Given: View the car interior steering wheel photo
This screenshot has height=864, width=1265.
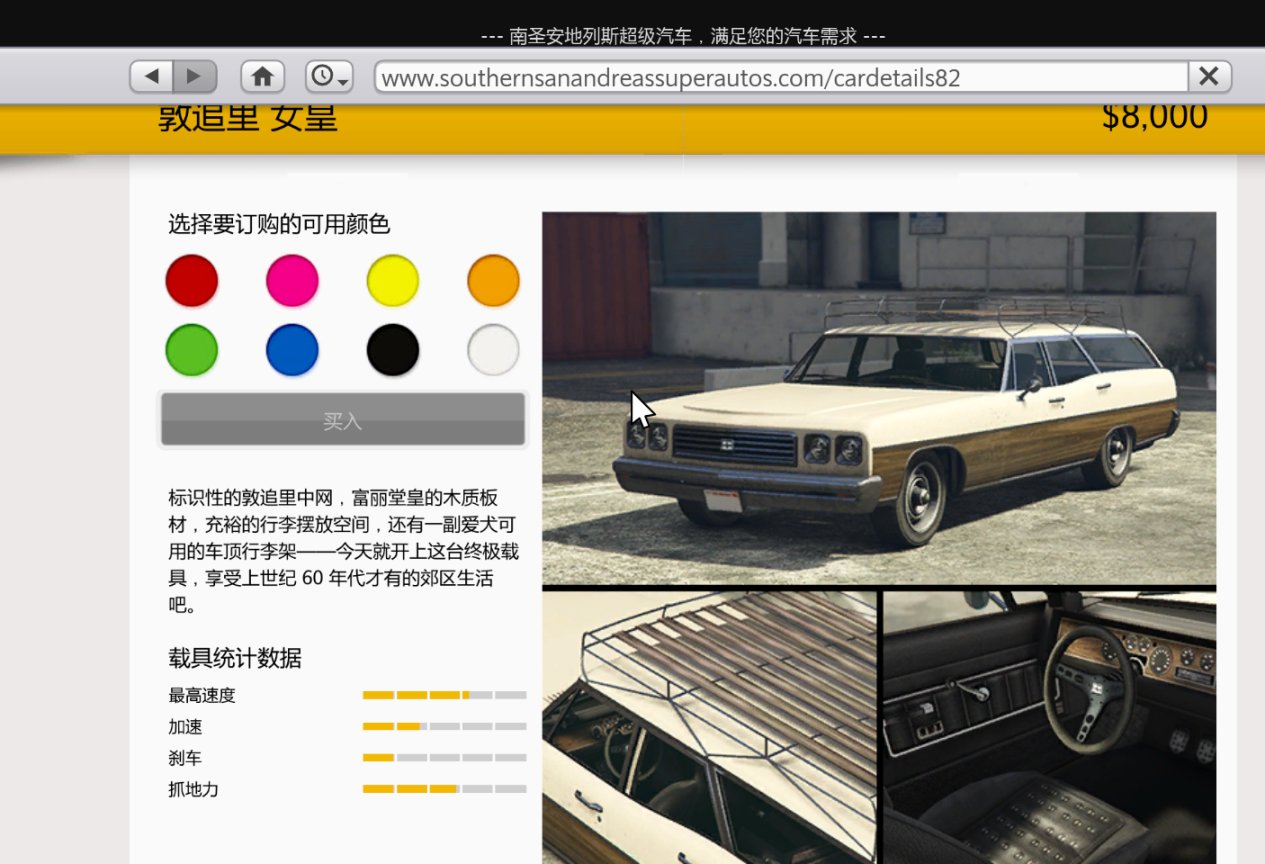Looking at the screenshot, I should click(x=1050, y=727).
